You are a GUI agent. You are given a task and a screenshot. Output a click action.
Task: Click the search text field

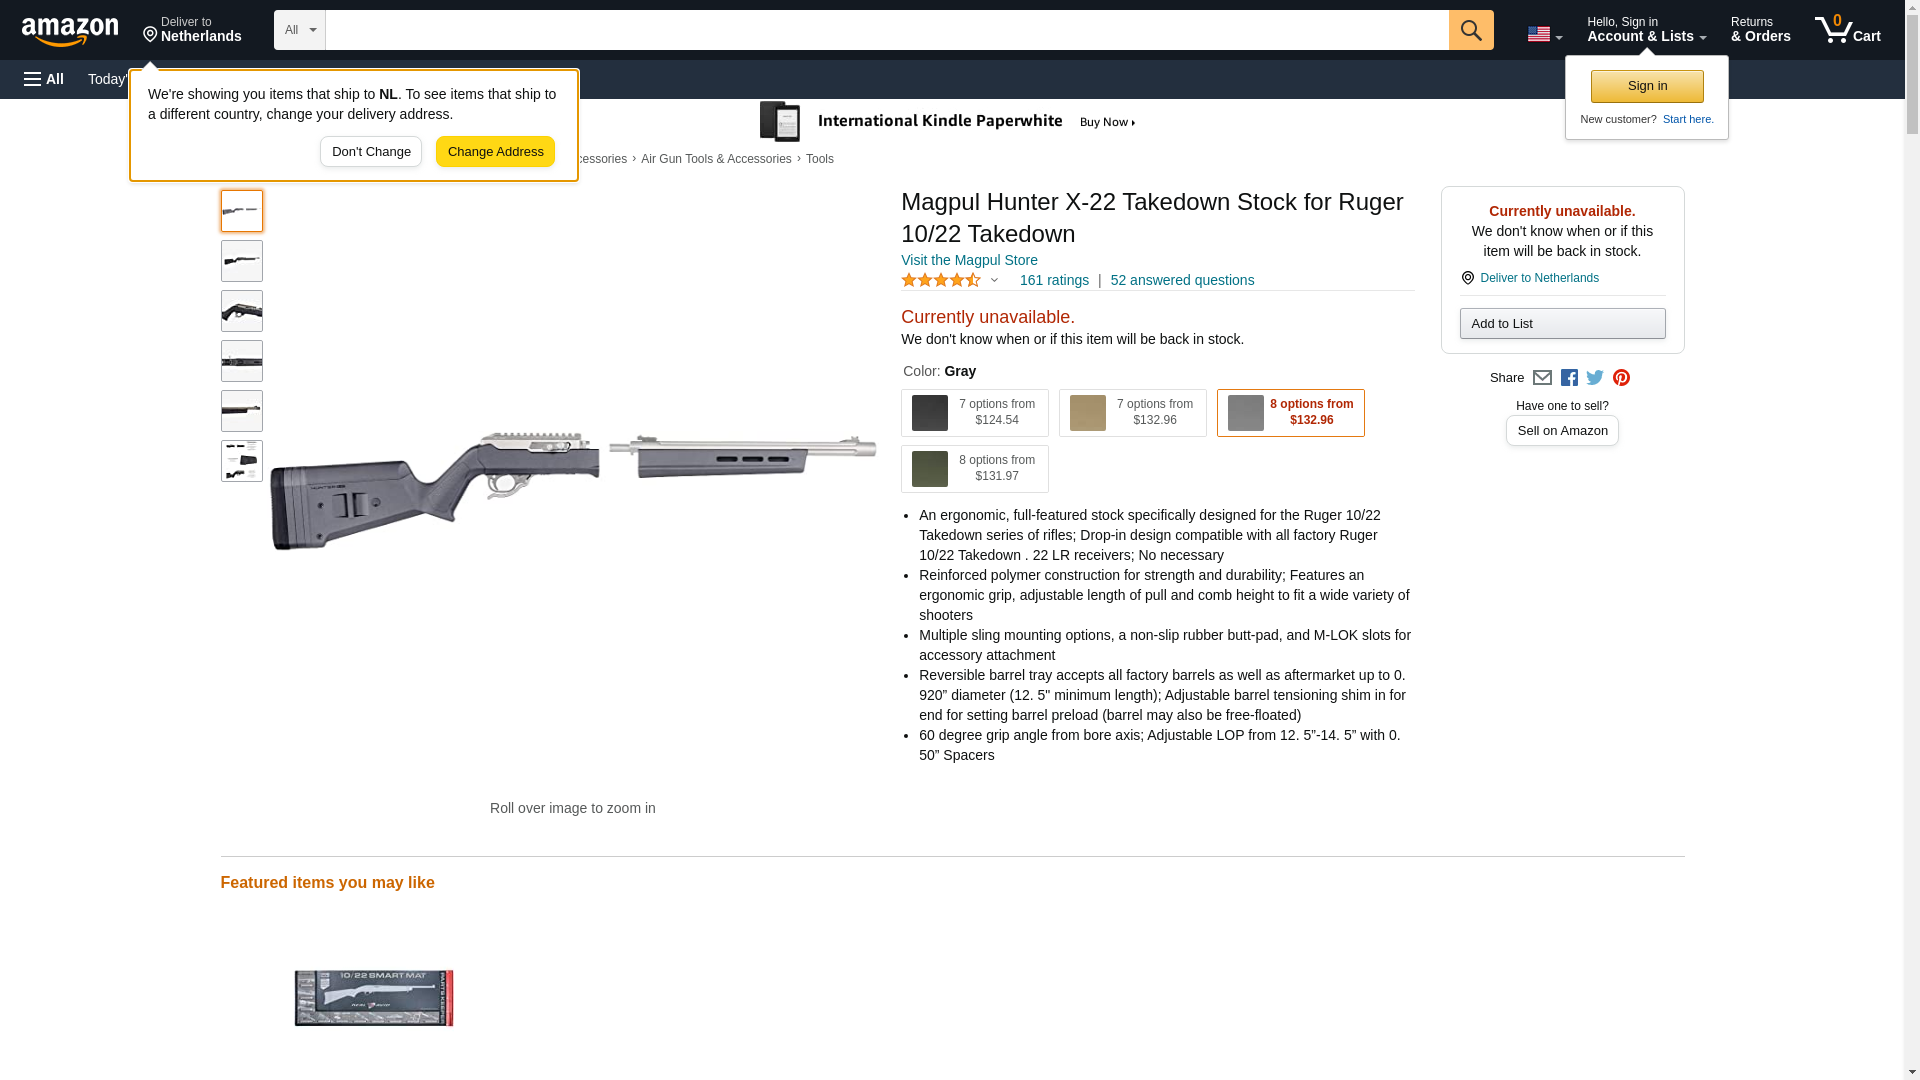pyautogui.click(x=887, y=30)
